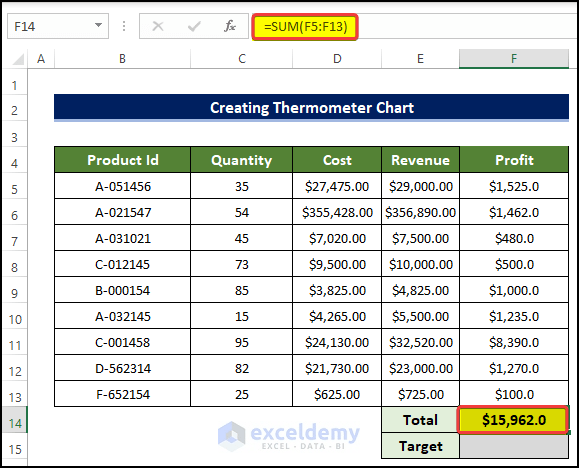This screenshot has width=579, height=468.
Task: Click the Enter checkmark formula icon
Action: click(194, 26)
